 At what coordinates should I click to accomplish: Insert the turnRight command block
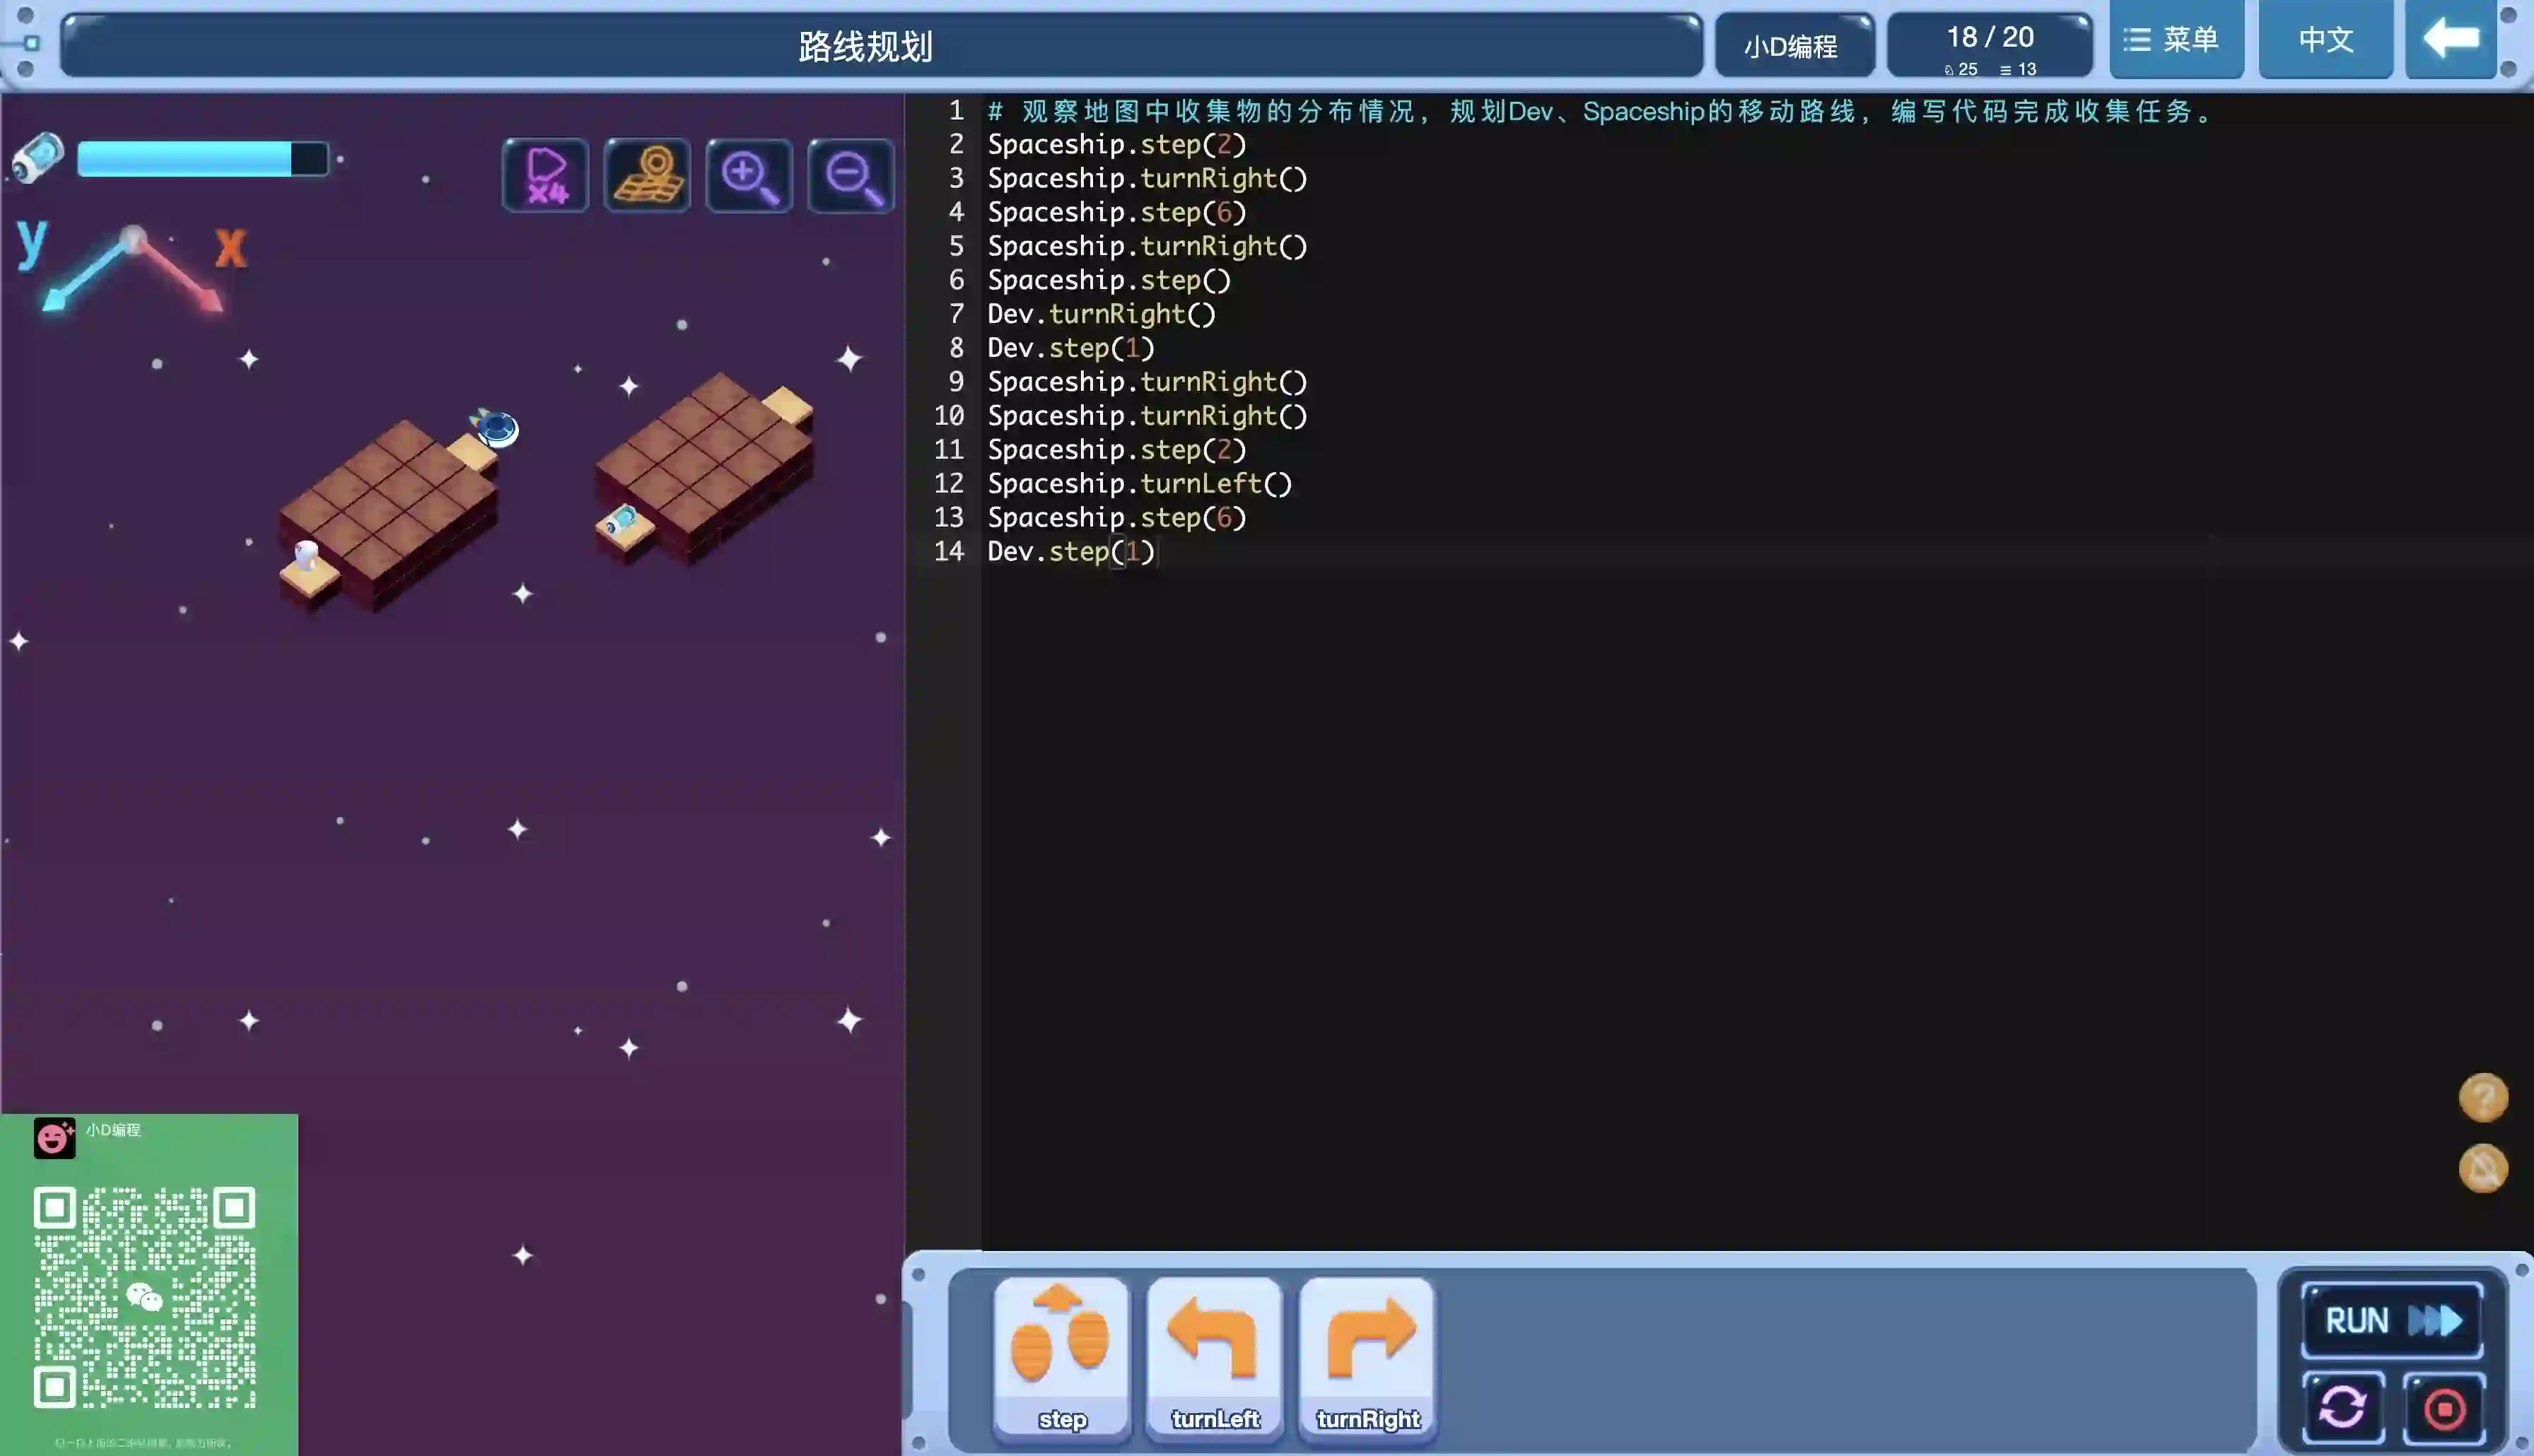pyautogui.click(x=1367, y=1358)
